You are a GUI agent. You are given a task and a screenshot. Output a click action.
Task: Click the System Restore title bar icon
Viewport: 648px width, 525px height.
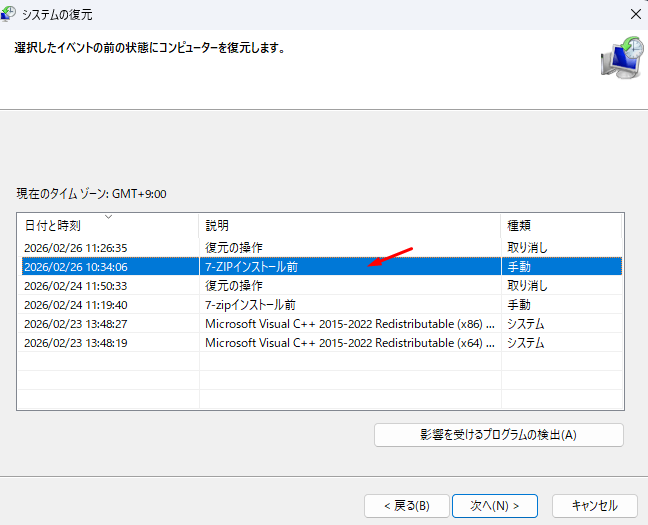click(14, 14)
